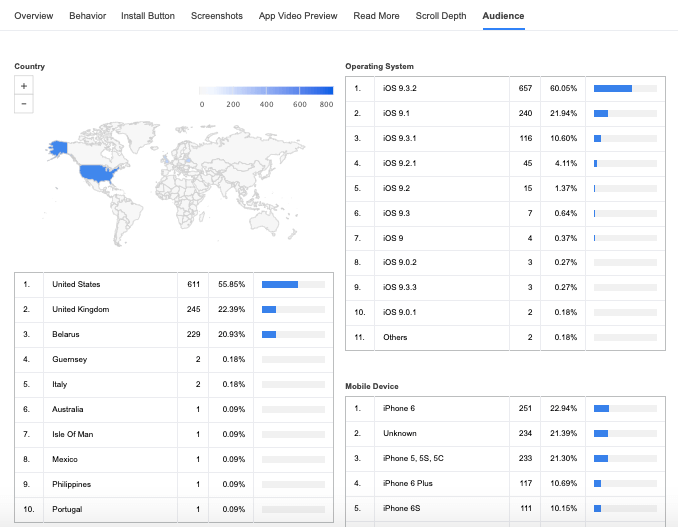The height and width of the screenshot is (527, 678).
Task: Go to the Install Button tab
Action: pos(148,16)
